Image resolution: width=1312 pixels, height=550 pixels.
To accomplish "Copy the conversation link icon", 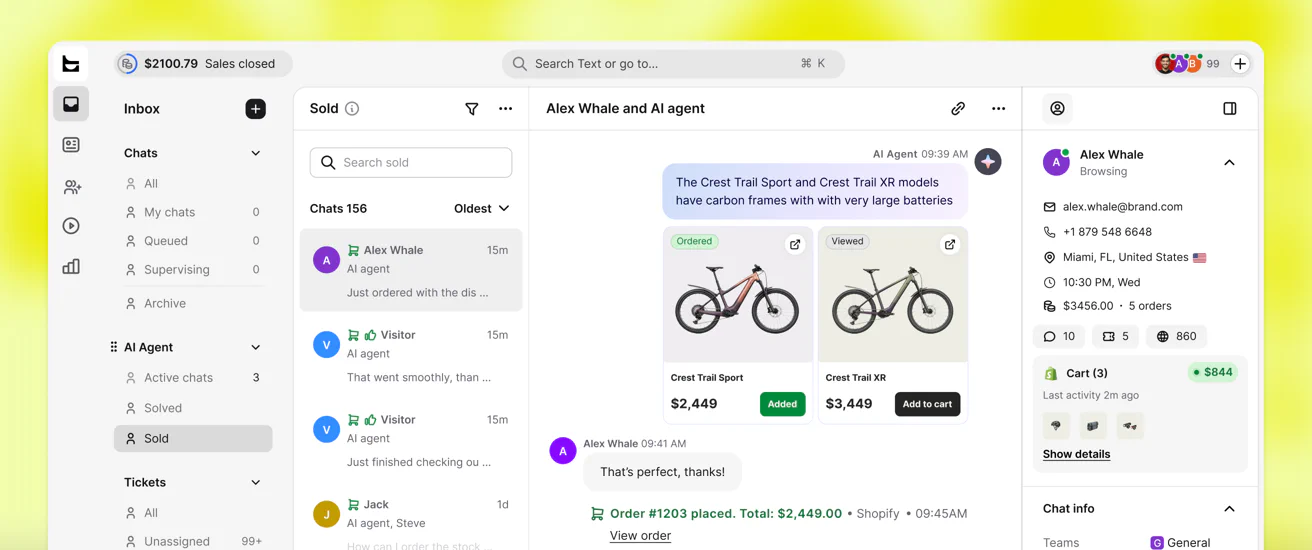I will [958, 109].
